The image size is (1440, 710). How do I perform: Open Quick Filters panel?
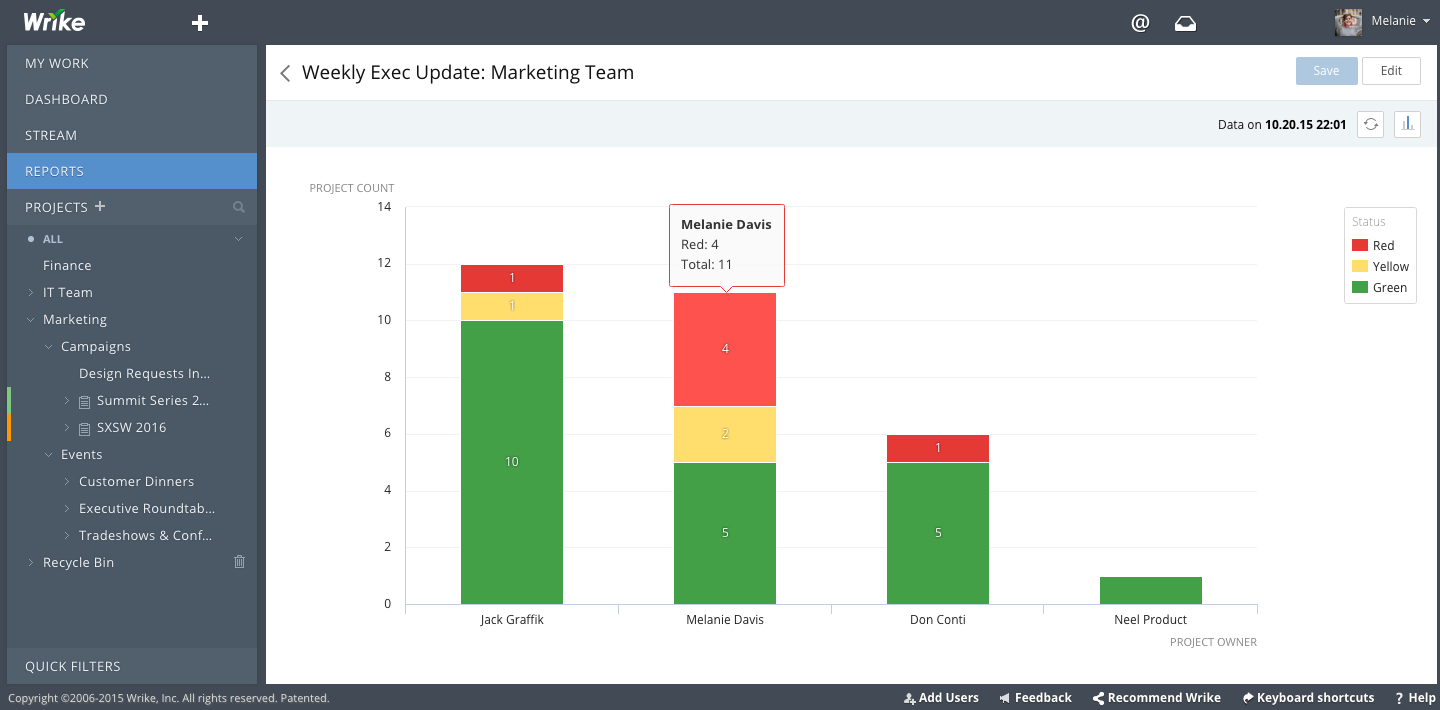132,666
